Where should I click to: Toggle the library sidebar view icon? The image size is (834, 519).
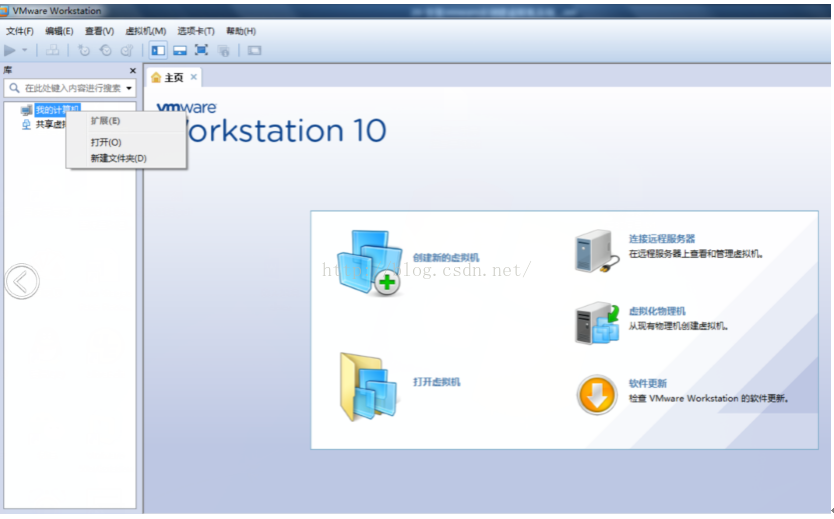point(158,51)
